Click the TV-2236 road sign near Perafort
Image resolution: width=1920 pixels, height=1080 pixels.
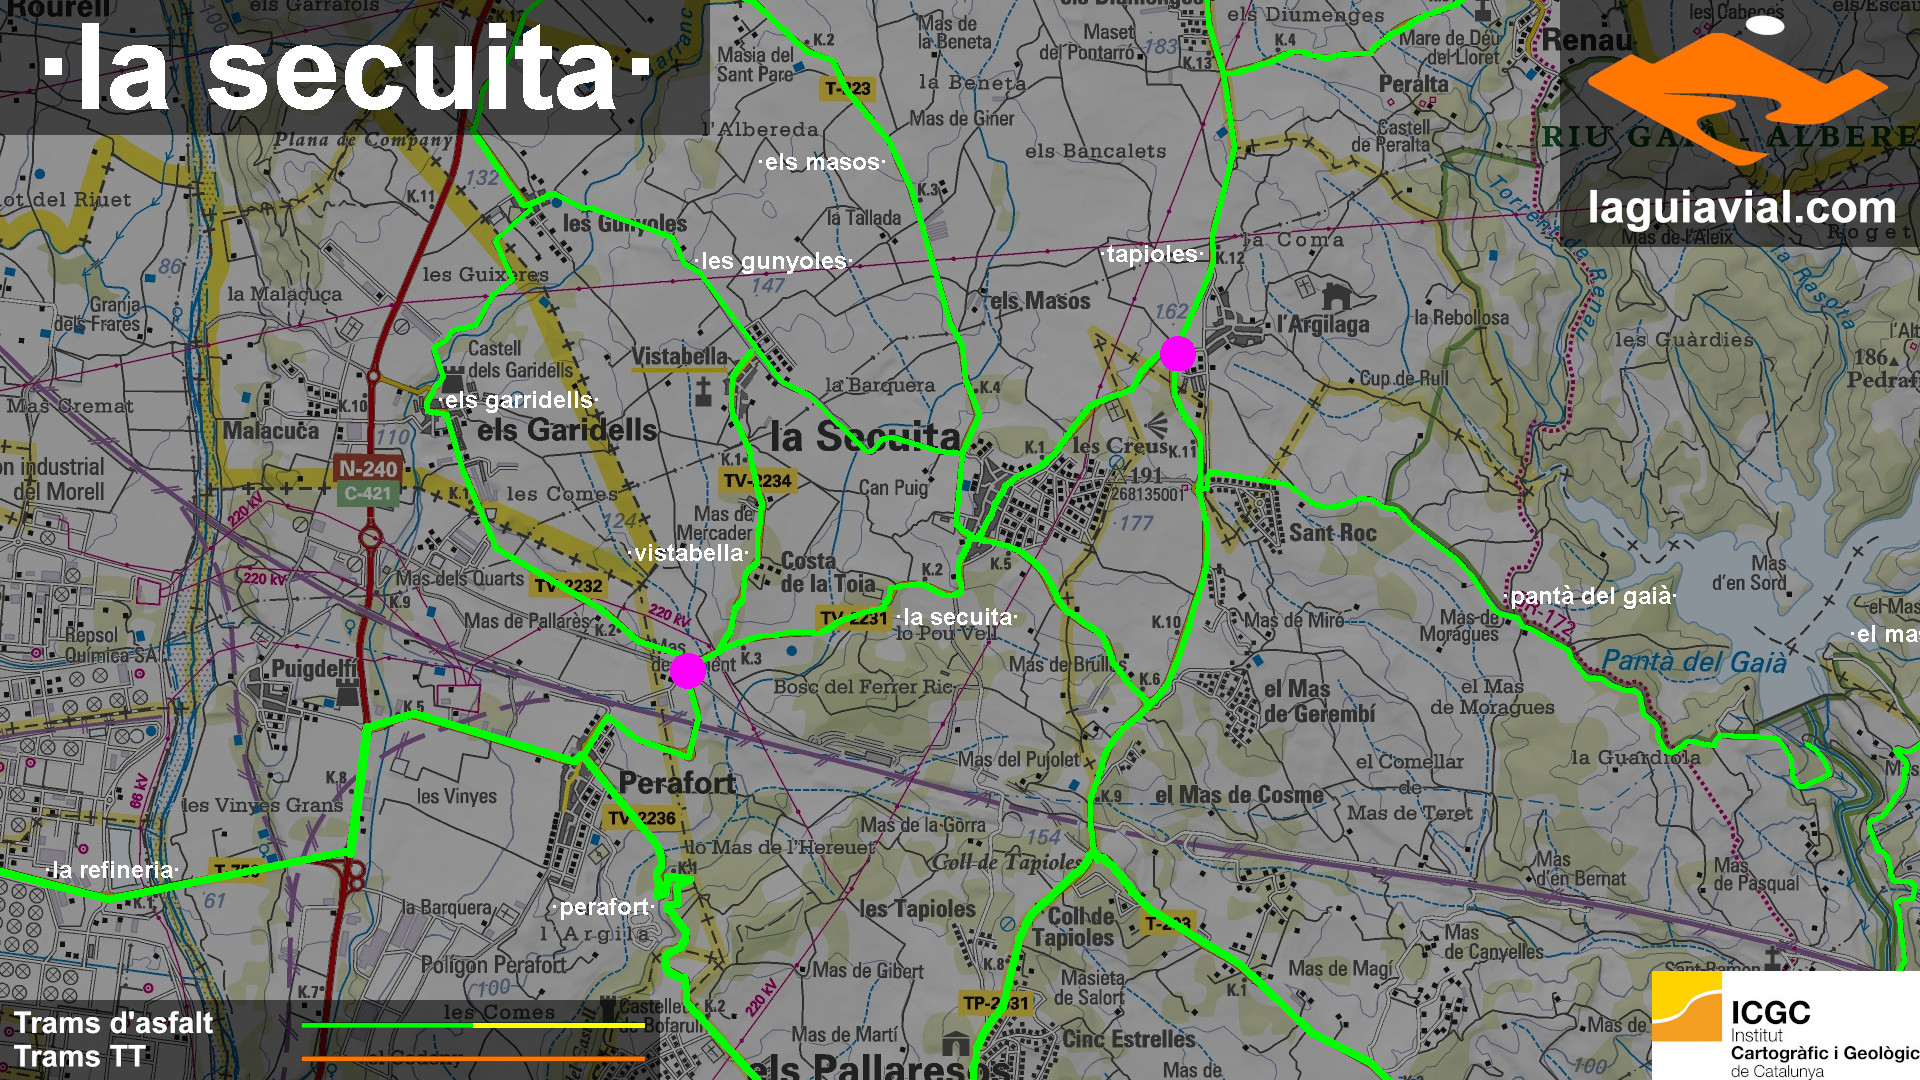[x=642, y=818]
